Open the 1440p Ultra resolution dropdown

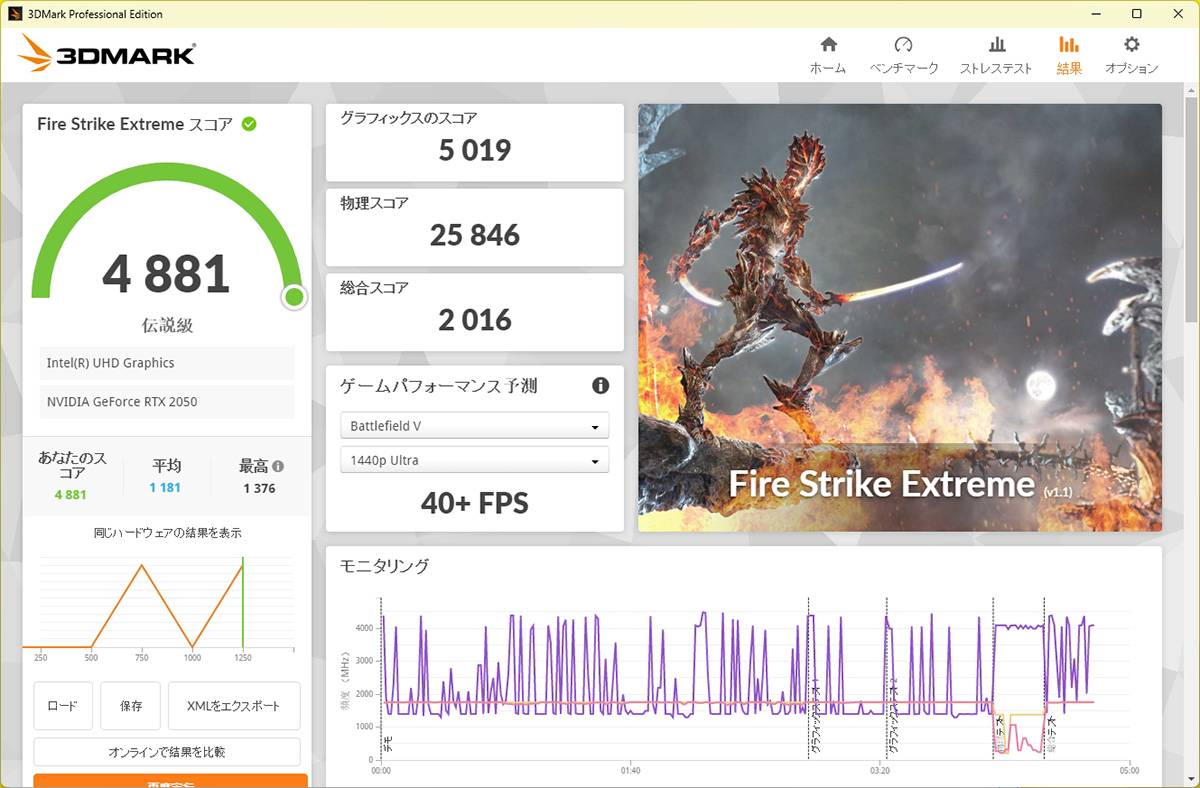(x=474, y=461)
